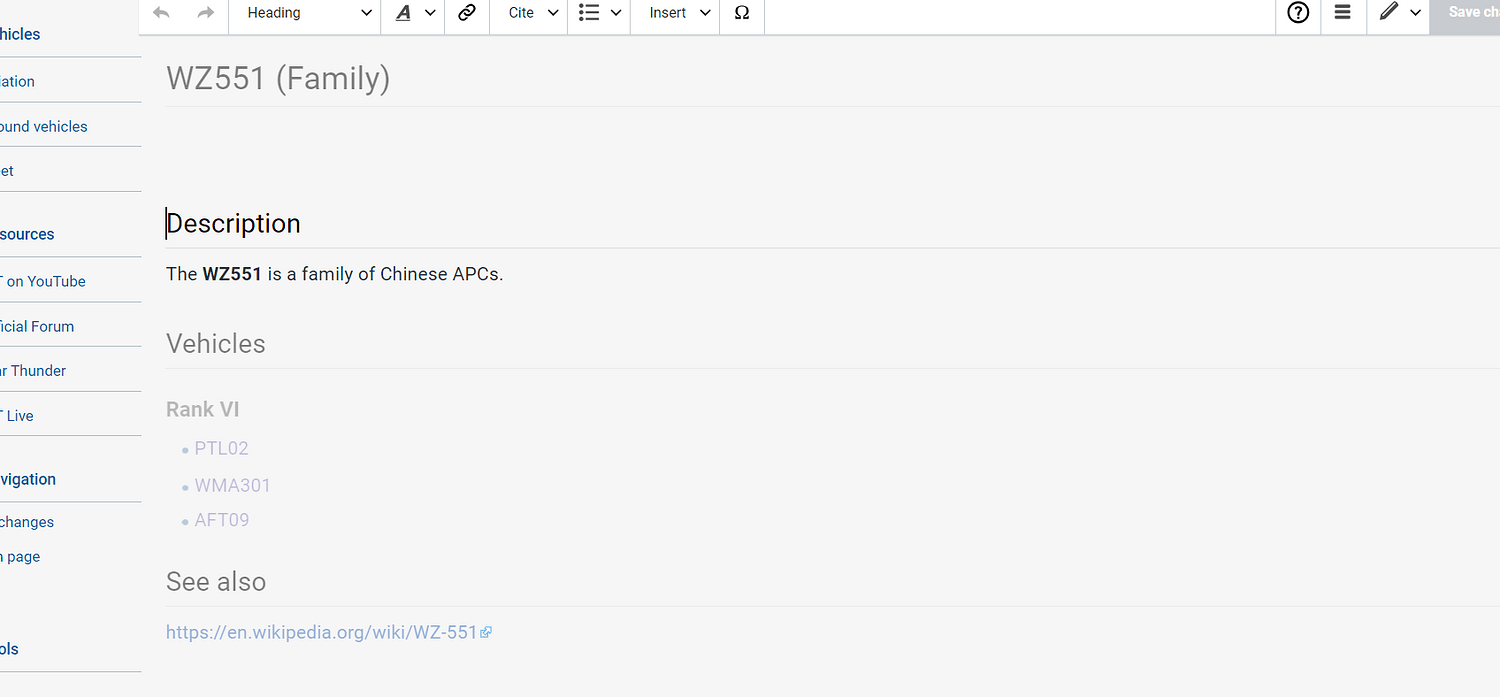Expand the editing mode switcher chevron
1500x697 pixels.
click(x=1416, y=12)
